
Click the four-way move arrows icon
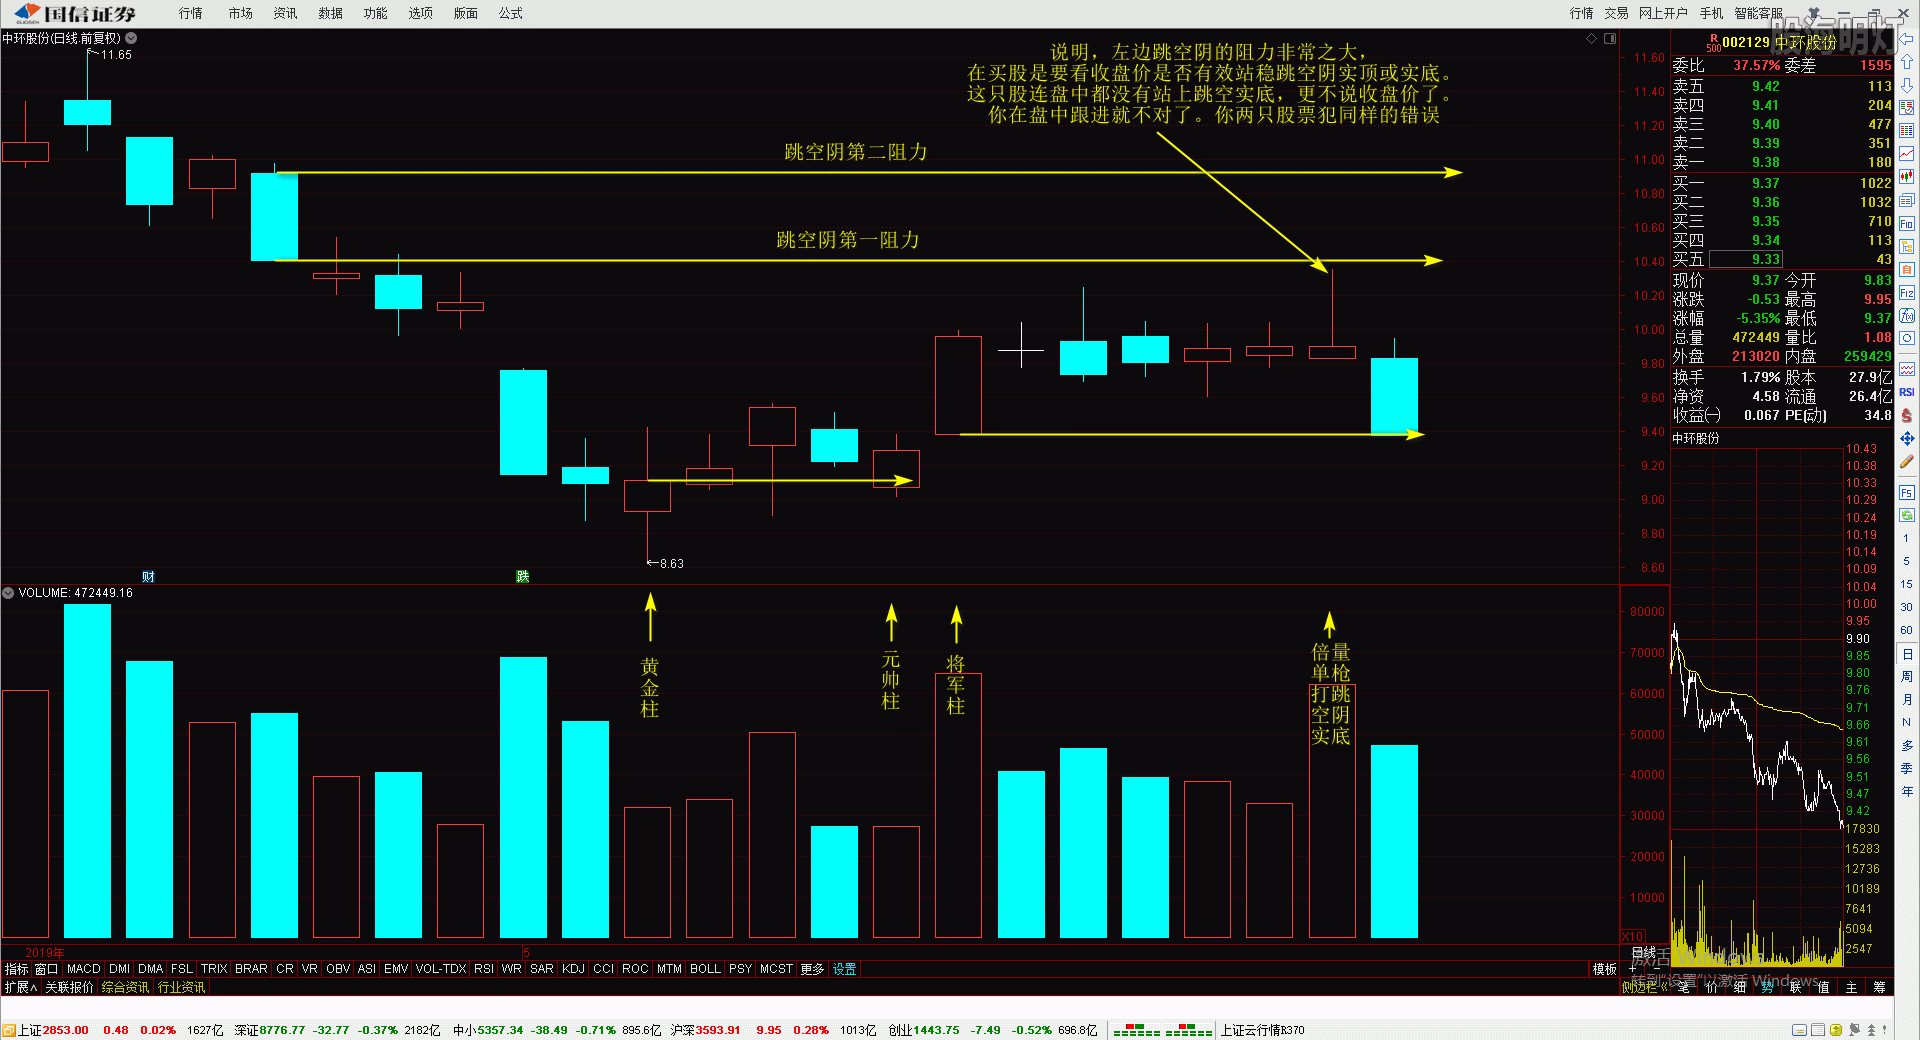1907,438
